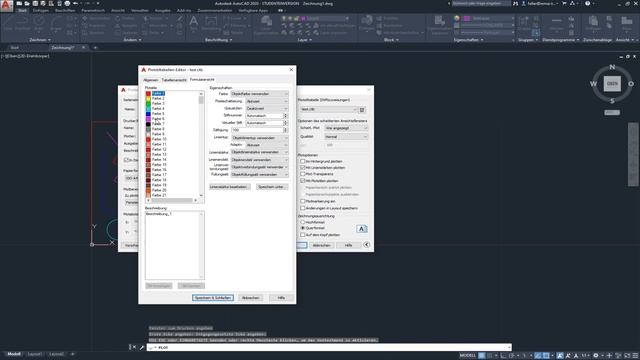Click Speichern unter button

(x=272, y=187)
